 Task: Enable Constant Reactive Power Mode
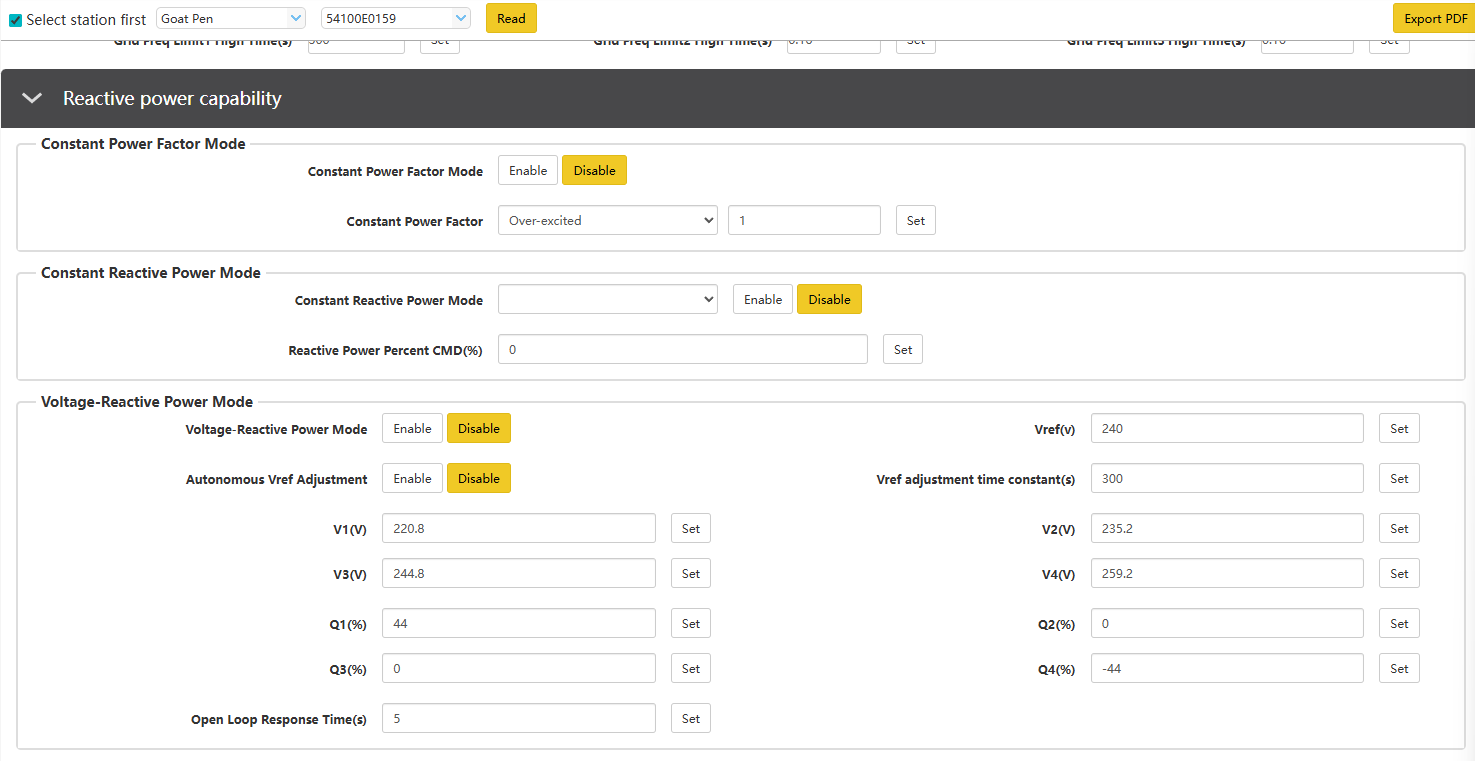click(762, 300)
